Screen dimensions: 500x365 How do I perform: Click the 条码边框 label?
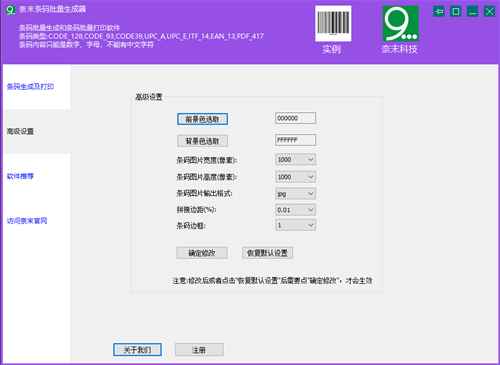pyautogui.click(x=191, y=226)
